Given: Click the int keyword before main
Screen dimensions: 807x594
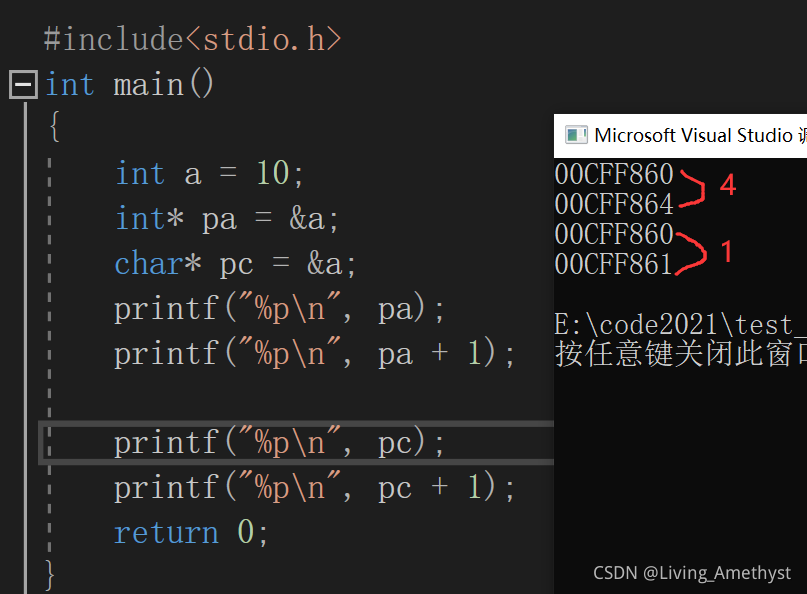Looking at the screenshot, I should (70, 84).
